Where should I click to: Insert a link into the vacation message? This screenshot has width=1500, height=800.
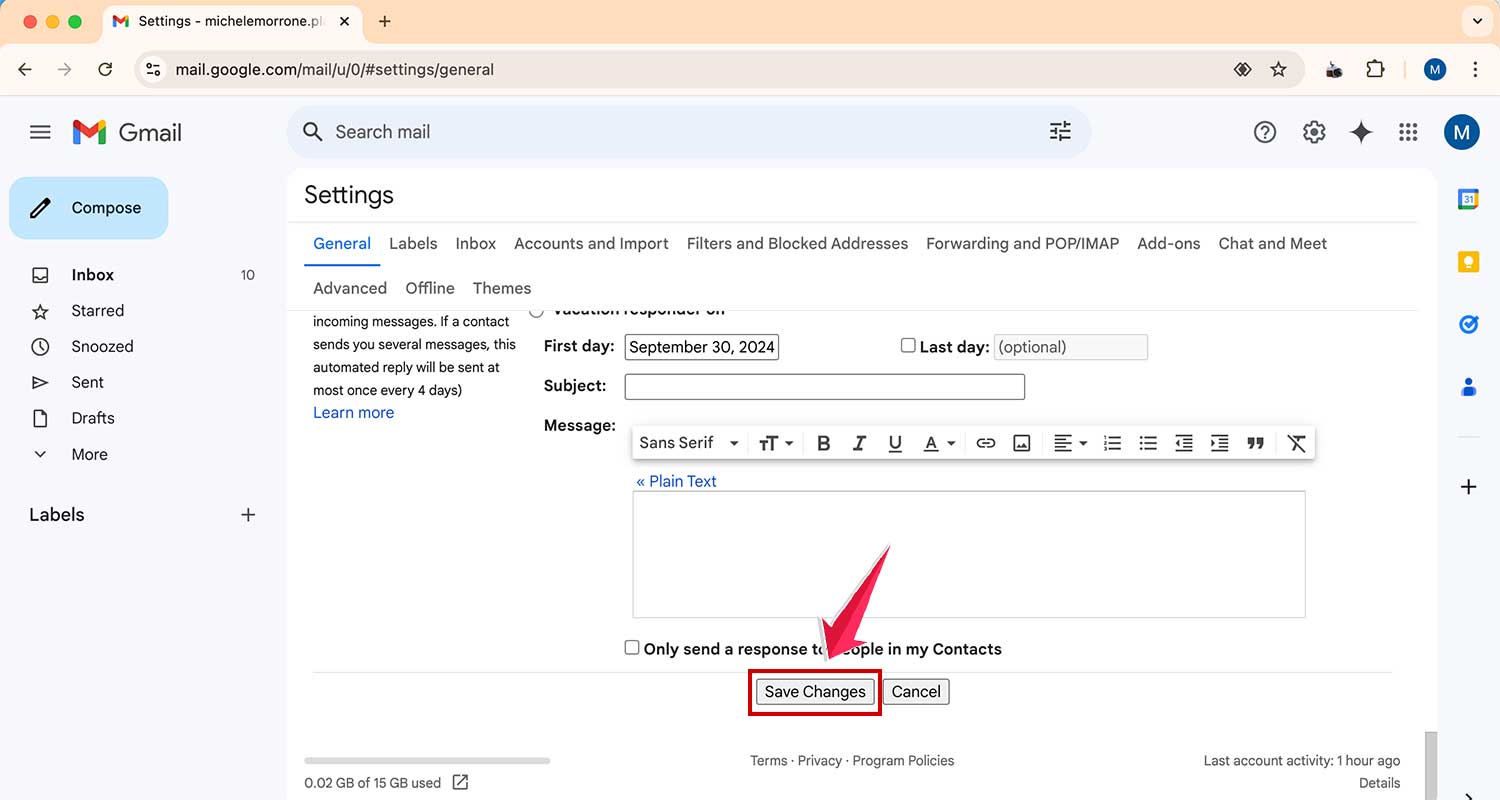[985, 442]
